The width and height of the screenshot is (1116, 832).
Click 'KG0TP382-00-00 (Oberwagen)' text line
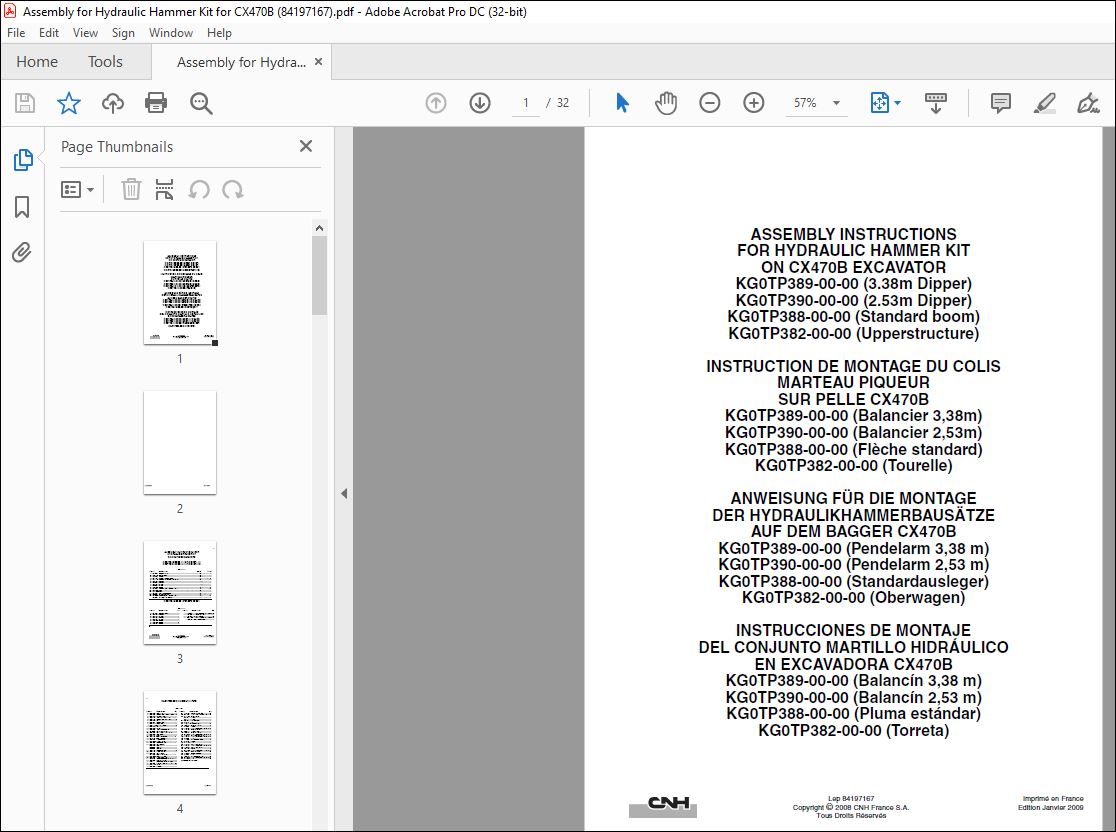(x=853, y=598)
